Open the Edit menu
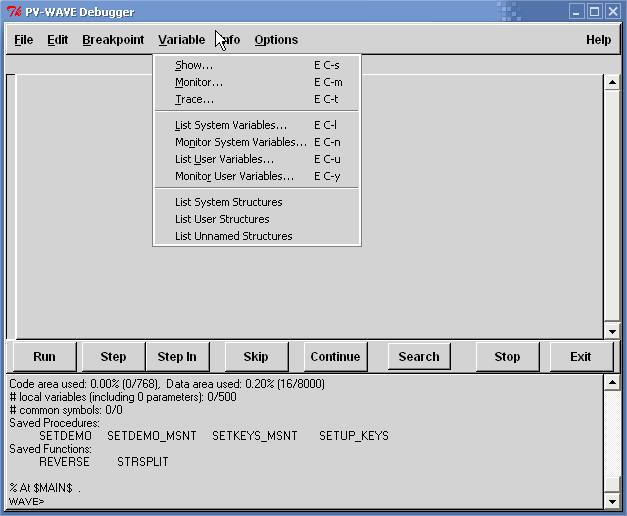Screen dimensions: 627x516 tap(58, 40)
